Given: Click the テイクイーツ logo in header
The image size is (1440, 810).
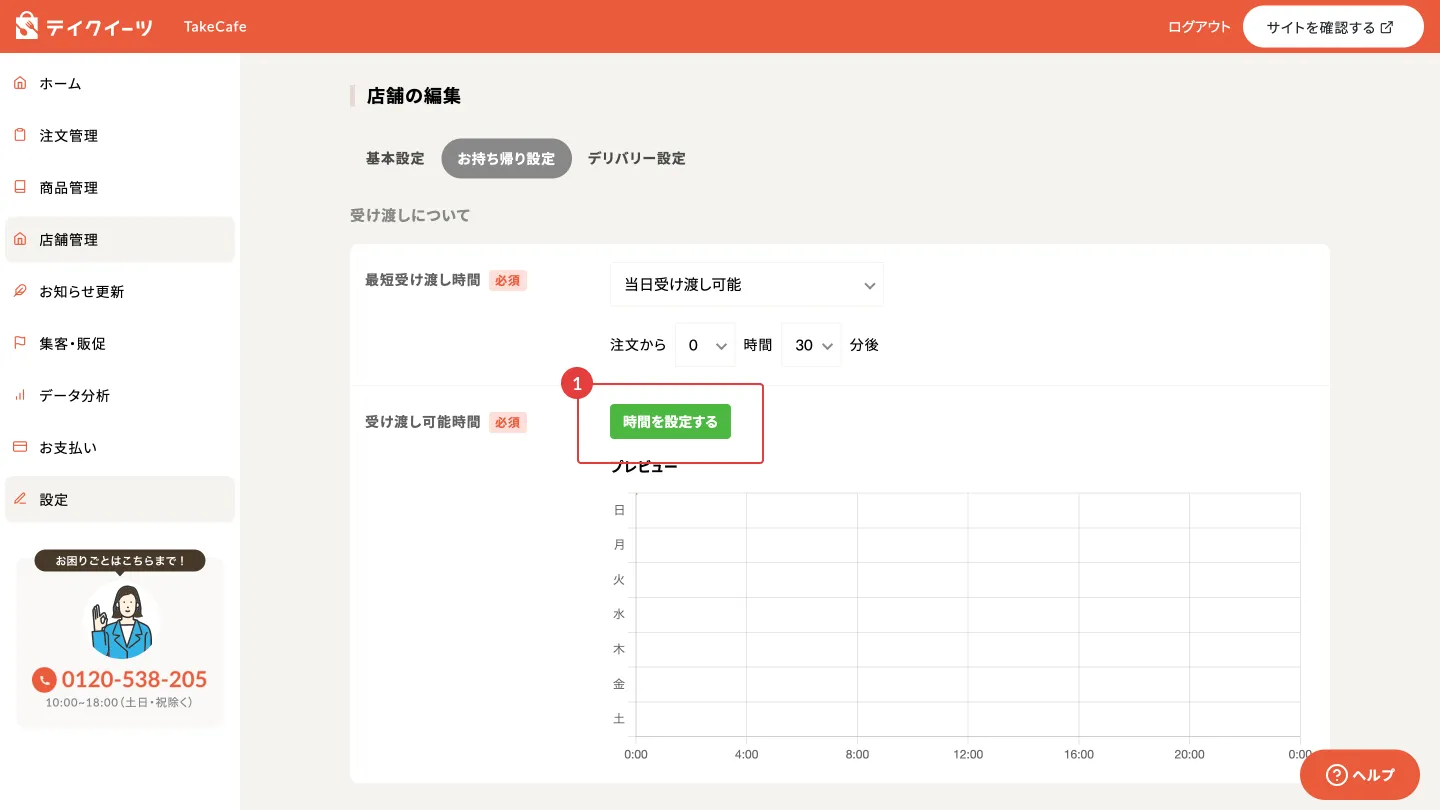Looking at the screenshot, I should point(84,26).
